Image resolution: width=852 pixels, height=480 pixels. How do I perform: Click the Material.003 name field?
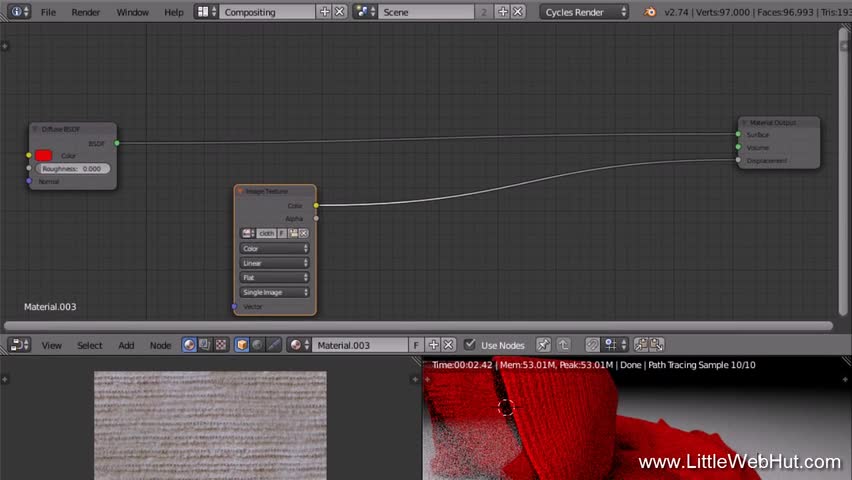(x=360, y=345)
